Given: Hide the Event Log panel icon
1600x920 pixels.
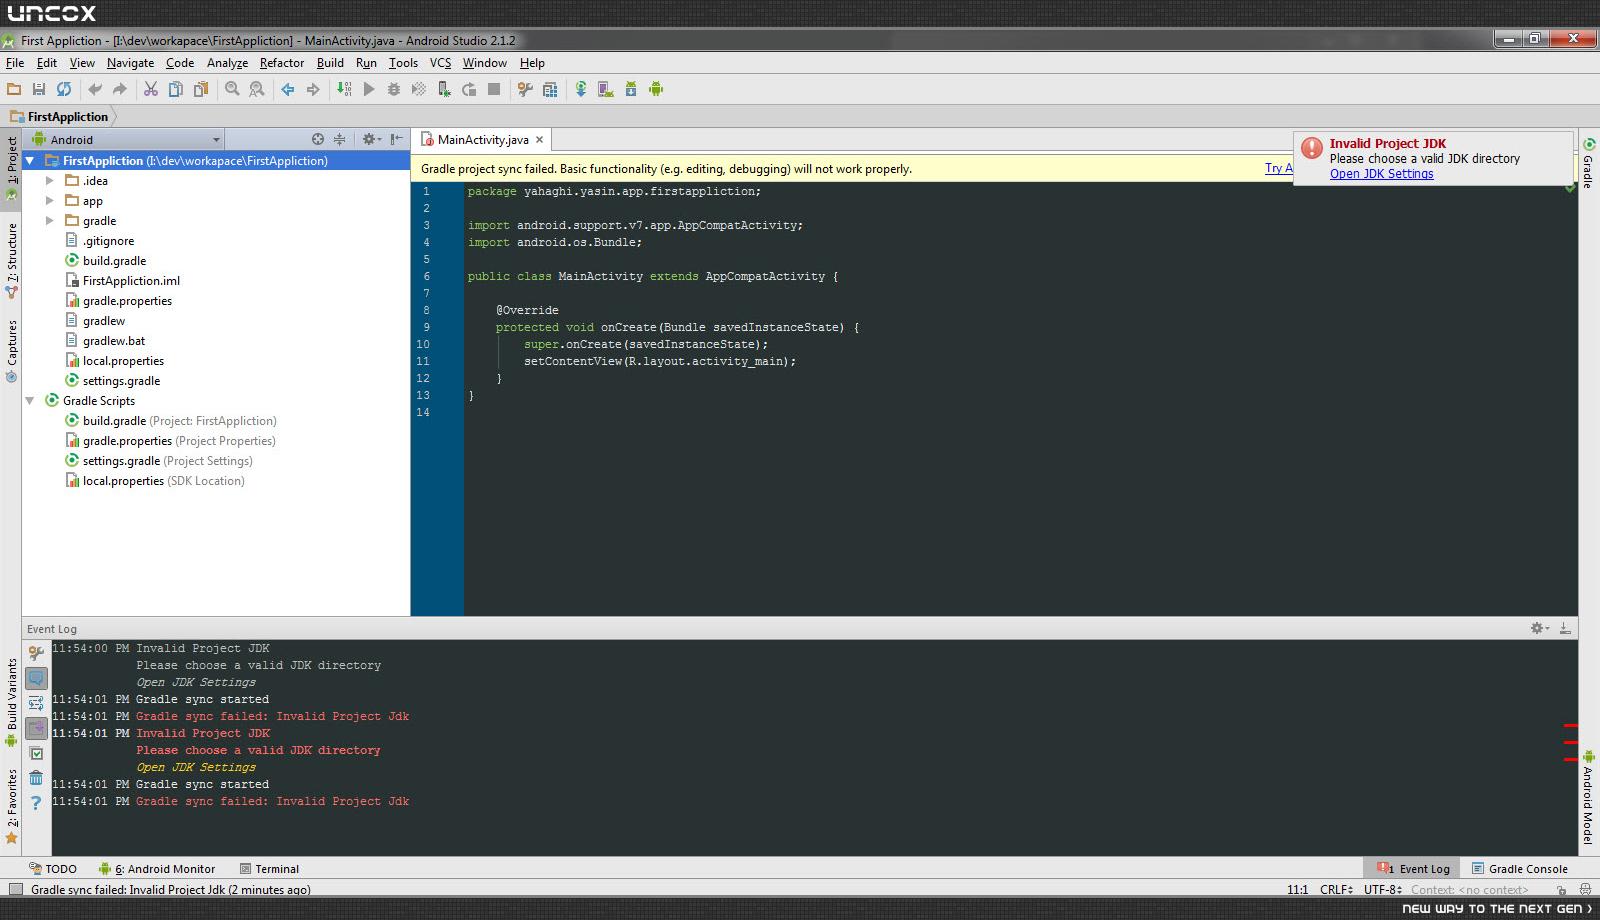Looking at the screenshot, I should [x=1565, y=628].
